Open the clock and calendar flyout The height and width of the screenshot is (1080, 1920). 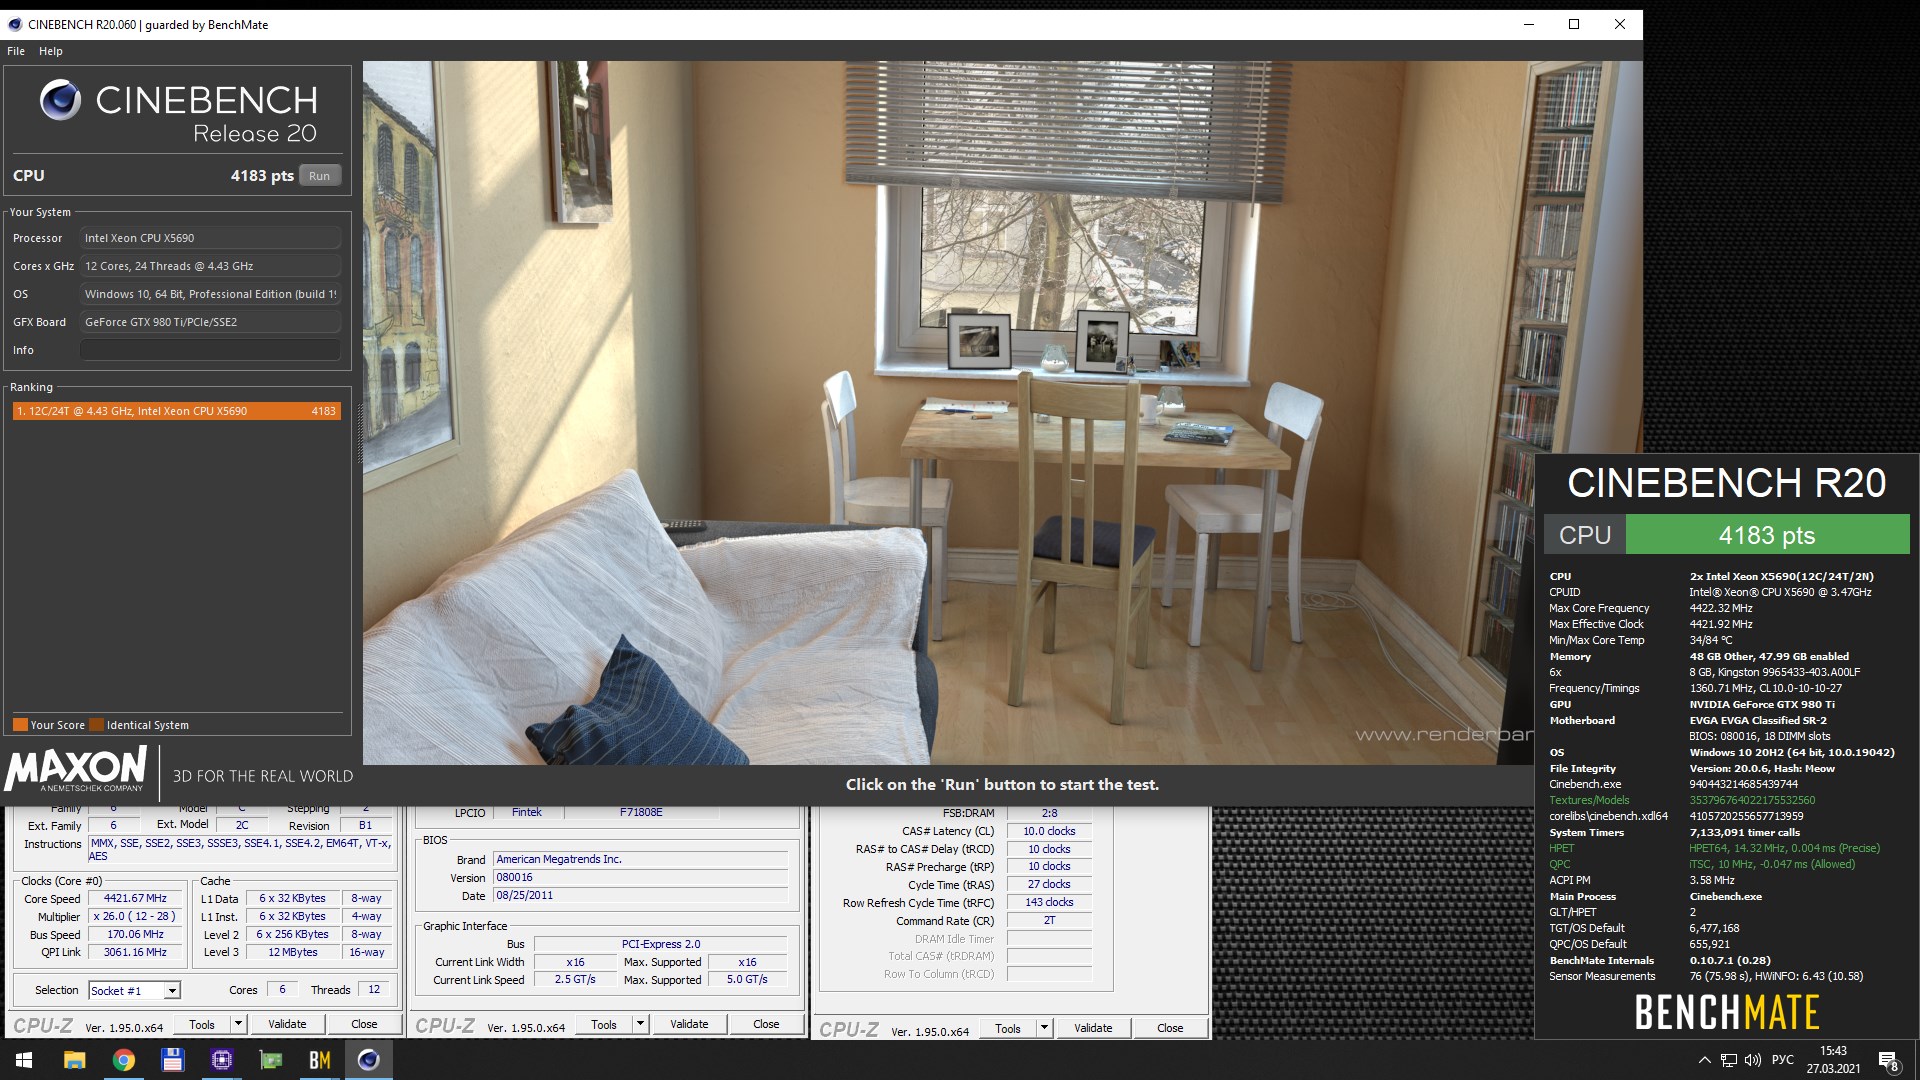(x=1833, y=1060)
